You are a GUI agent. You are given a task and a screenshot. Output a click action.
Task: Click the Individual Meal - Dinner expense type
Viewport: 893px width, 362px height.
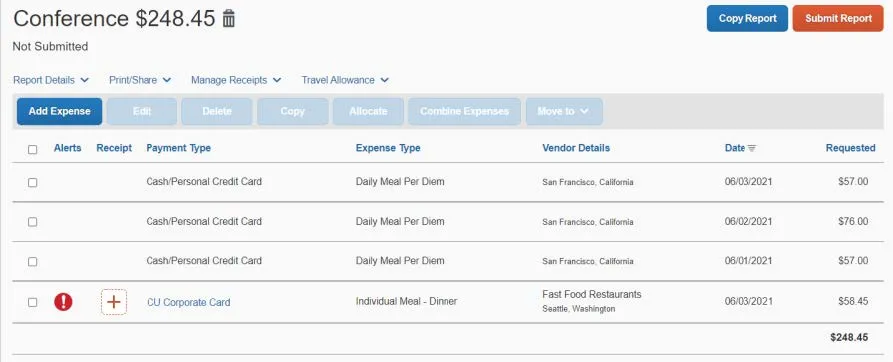click(406, 301)
